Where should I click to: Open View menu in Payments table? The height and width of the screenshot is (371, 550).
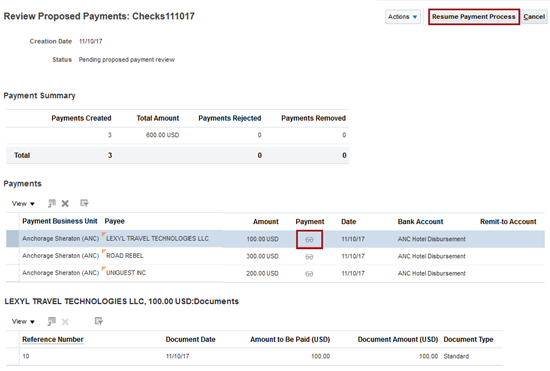coord(23,203)
